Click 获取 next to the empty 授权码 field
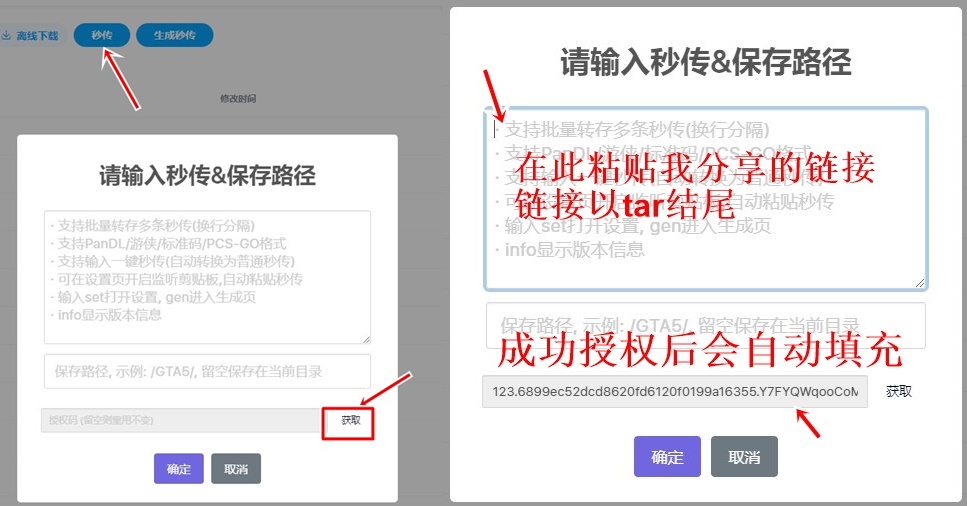 point(351,420)
